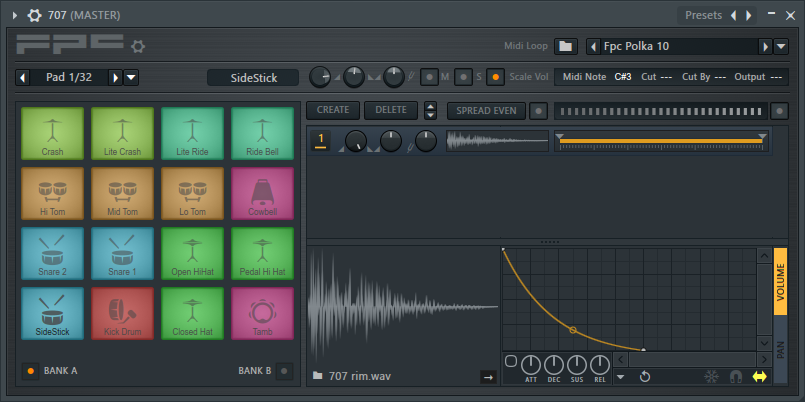Viewport: 805px width, 402px height.
Task: Toggle pad Mute LED
Action: point(430,77)
